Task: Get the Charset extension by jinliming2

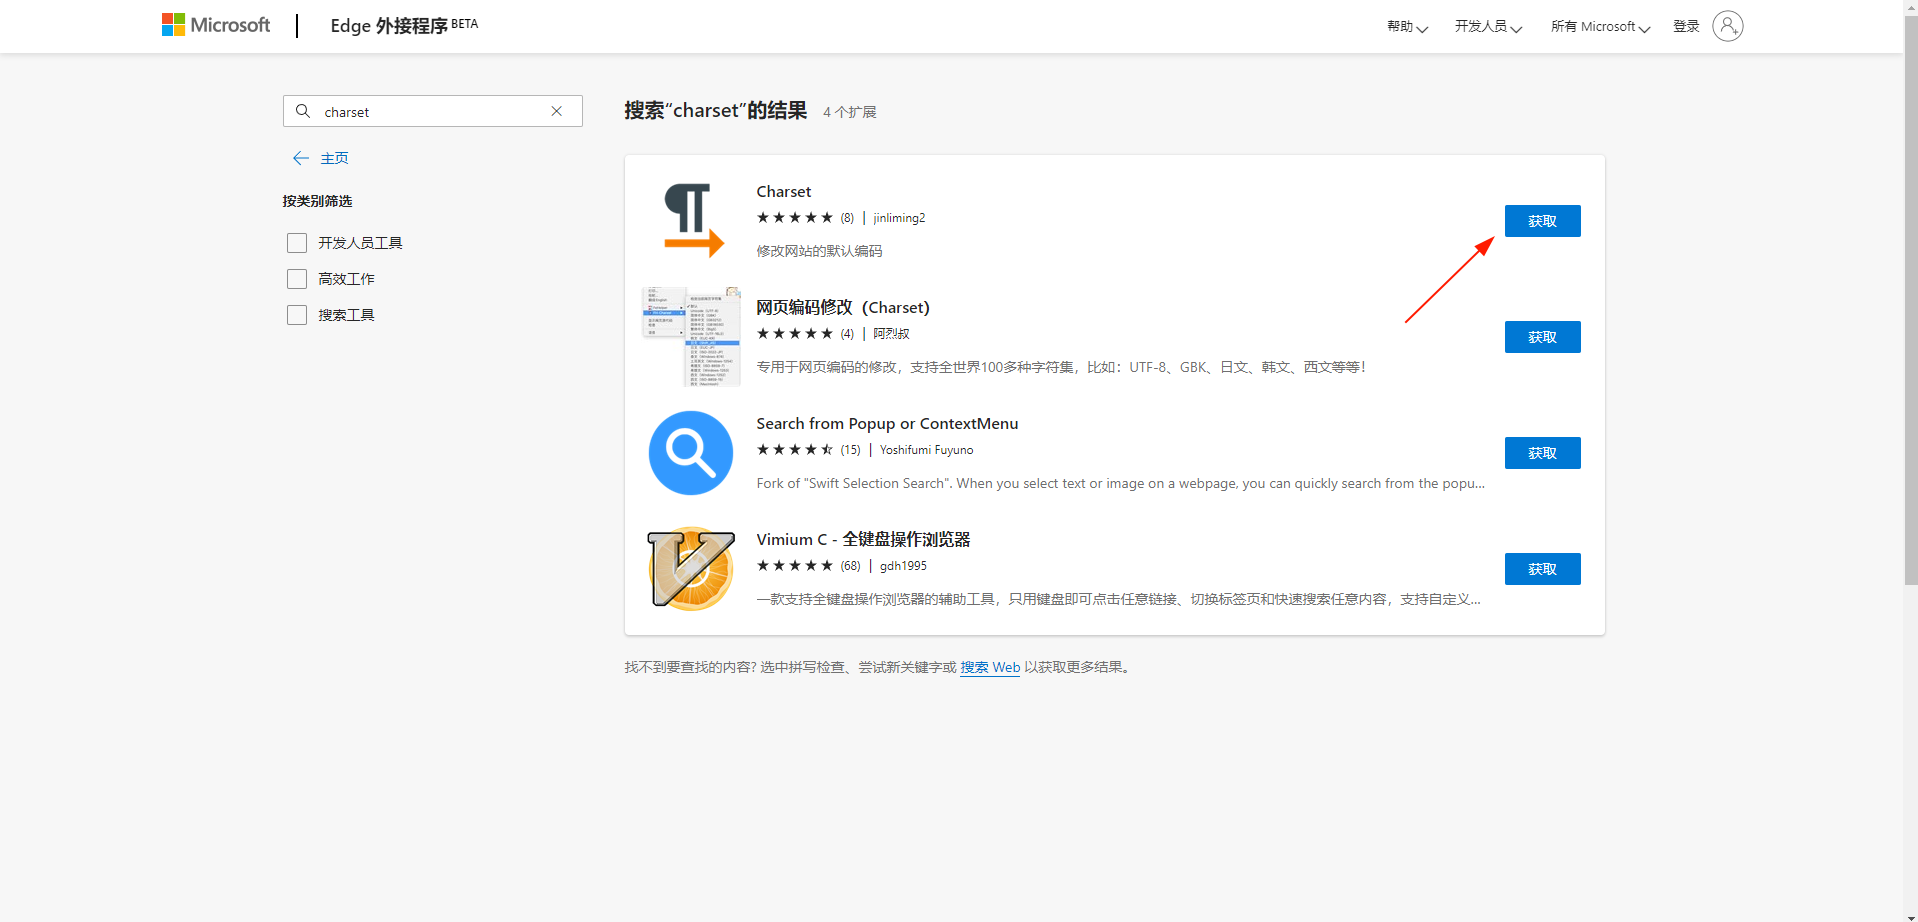Action: point(1542,221)
